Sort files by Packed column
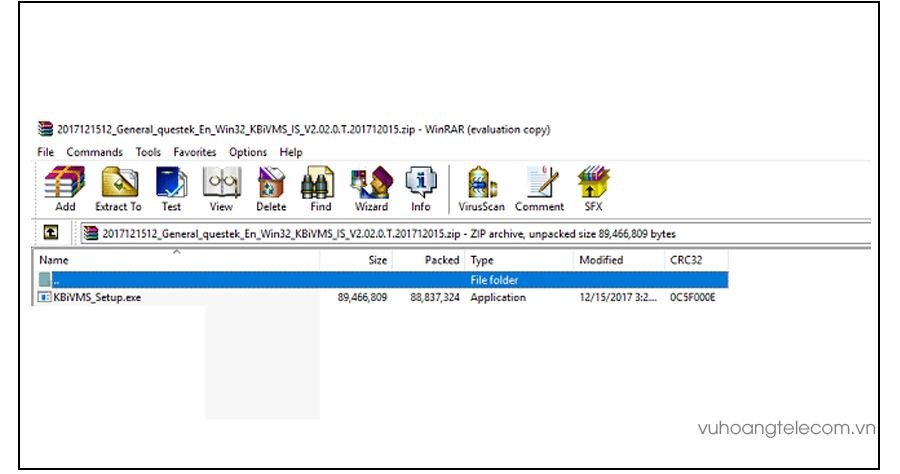 click(428, 260)
